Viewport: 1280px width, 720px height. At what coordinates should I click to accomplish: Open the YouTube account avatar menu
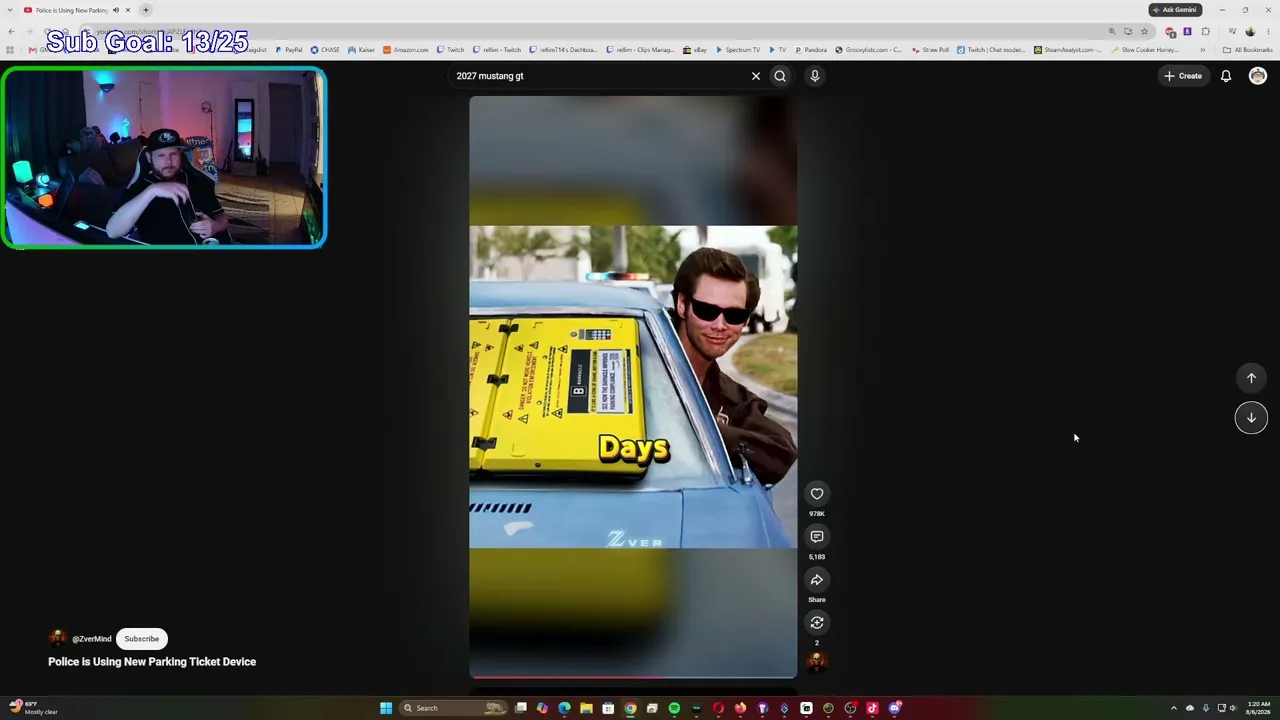(x=1258, y=76)
